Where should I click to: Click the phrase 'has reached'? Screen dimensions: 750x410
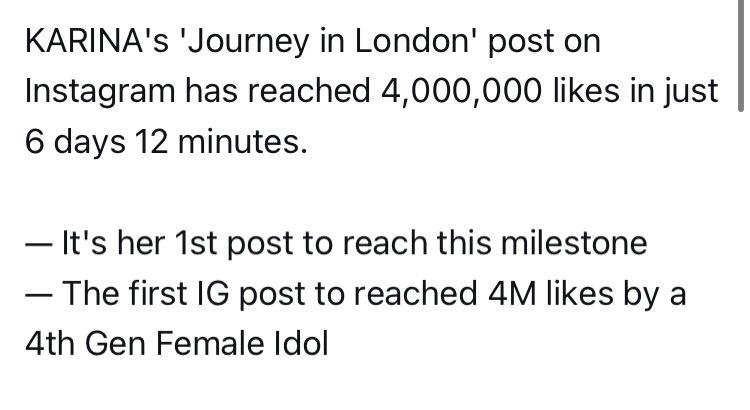(278, 91)
